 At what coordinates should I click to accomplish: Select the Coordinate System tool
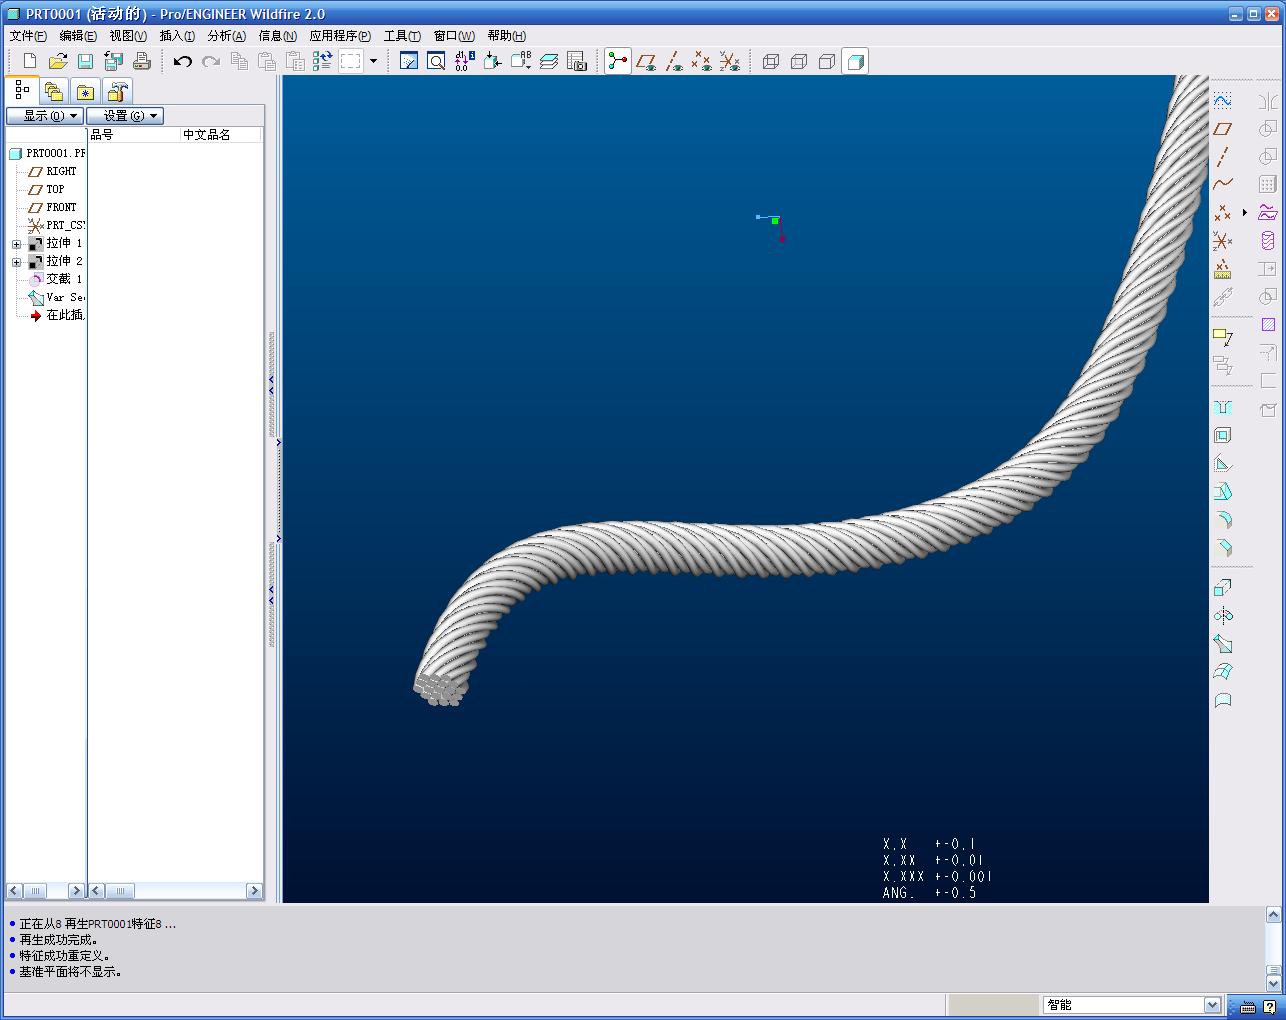tap(1222, 241)
